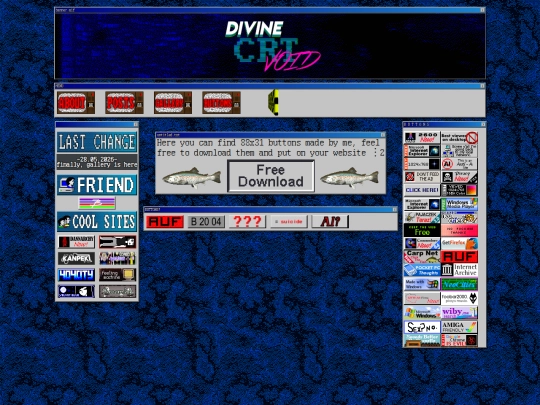Image resolution: width=540 pixels, height=405 pixels.
Task: Click the Windows Media Player badge
Action: point(459,204)
